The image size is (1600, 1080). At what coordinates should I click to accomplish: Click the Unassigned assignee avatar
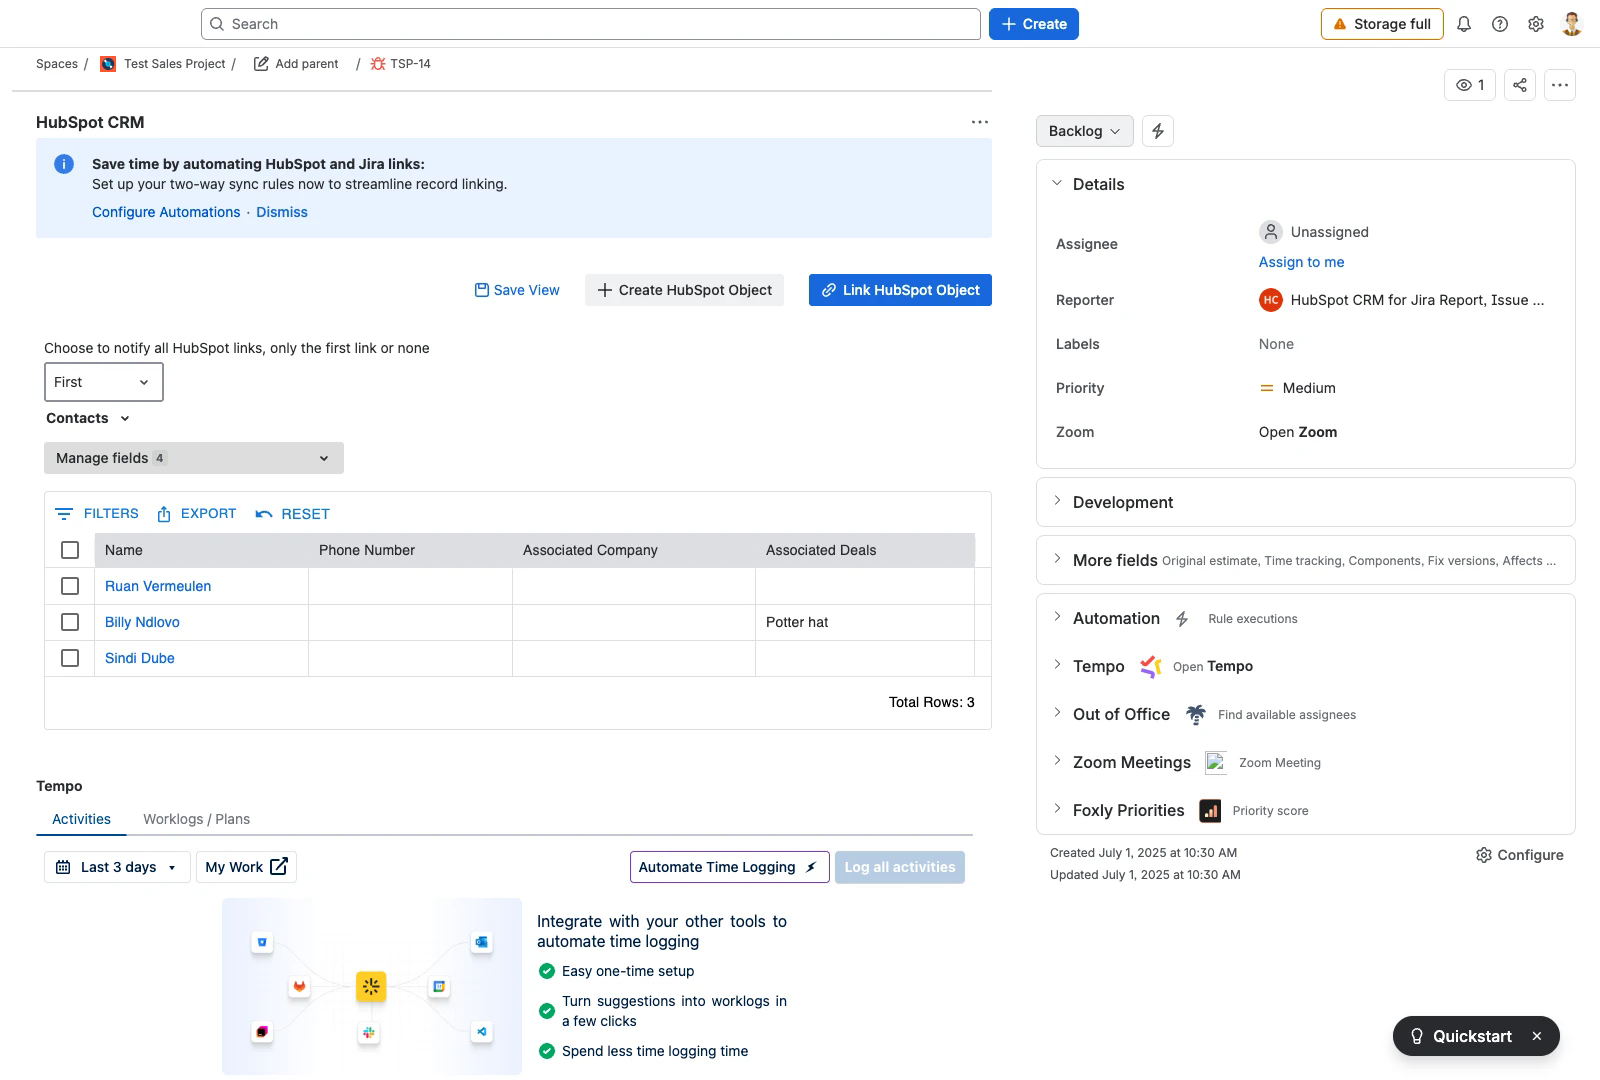[1270, 232]
